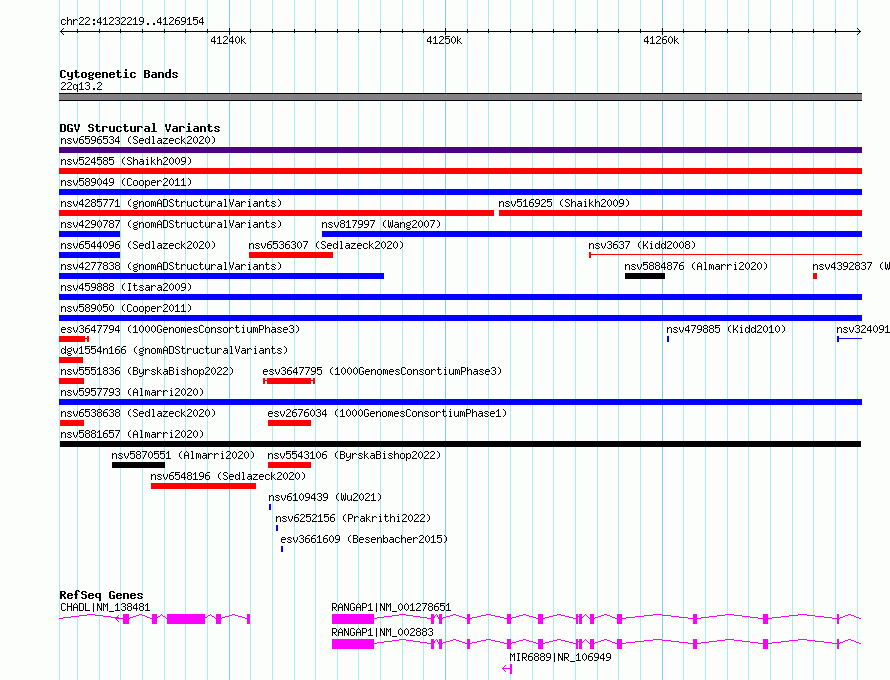Click the nsv5884876 (Almarri2020) label

pyautogui.click(x=696, y=266)
